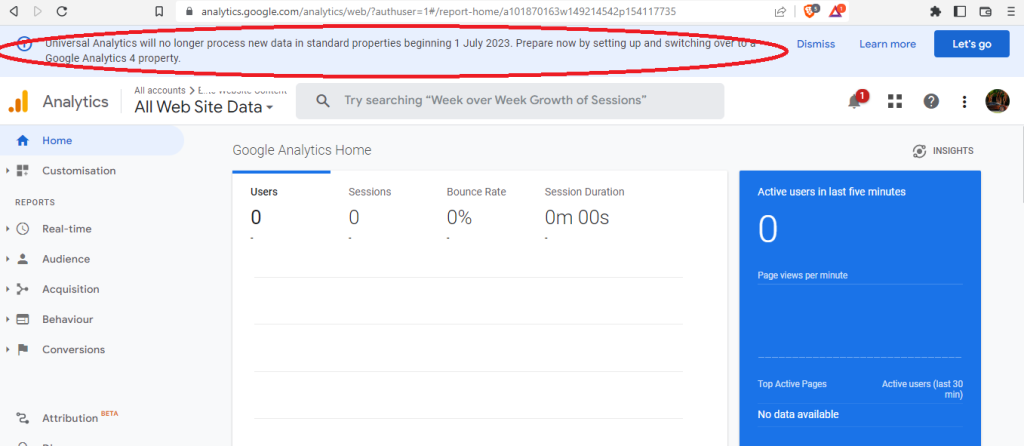Expand the Acquisition reports section
The height and width of the screenshot is (446, 1024).
(x=70, y=289)
